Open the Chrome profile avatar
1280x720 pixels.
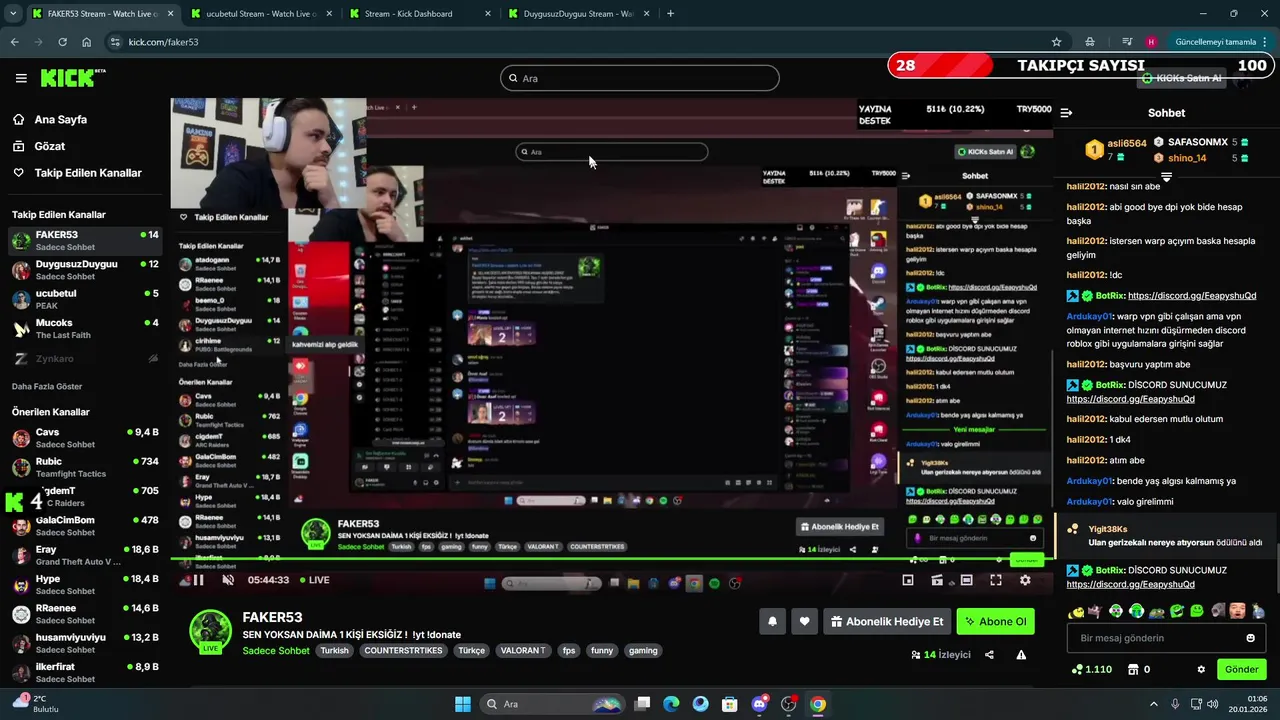(1151, 42)
